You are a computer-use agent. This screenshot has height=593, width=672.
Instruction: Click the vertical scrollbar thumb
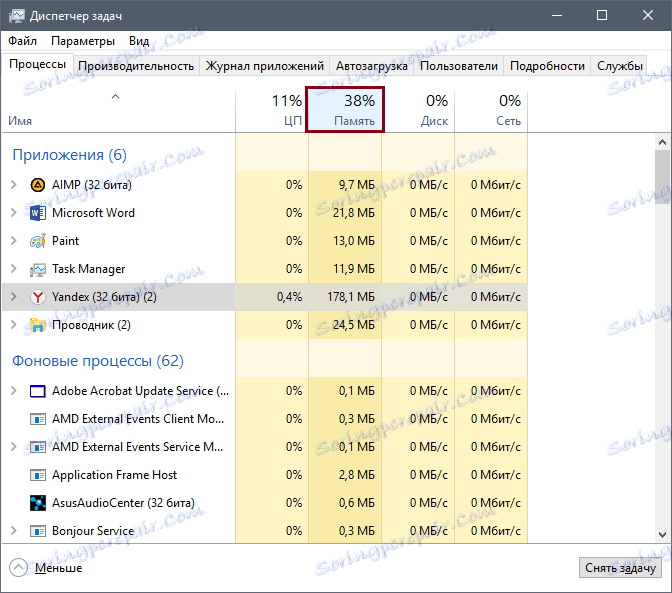pyautogui.click(x=662, y=177)
